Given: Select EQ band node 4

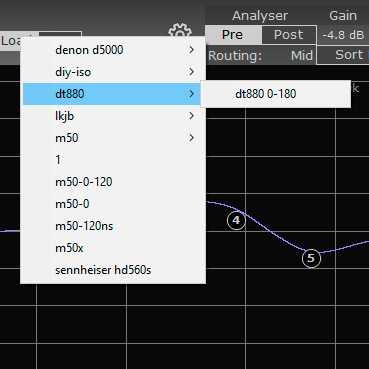Looking at the screenshot, I should (x=236, y=220).
